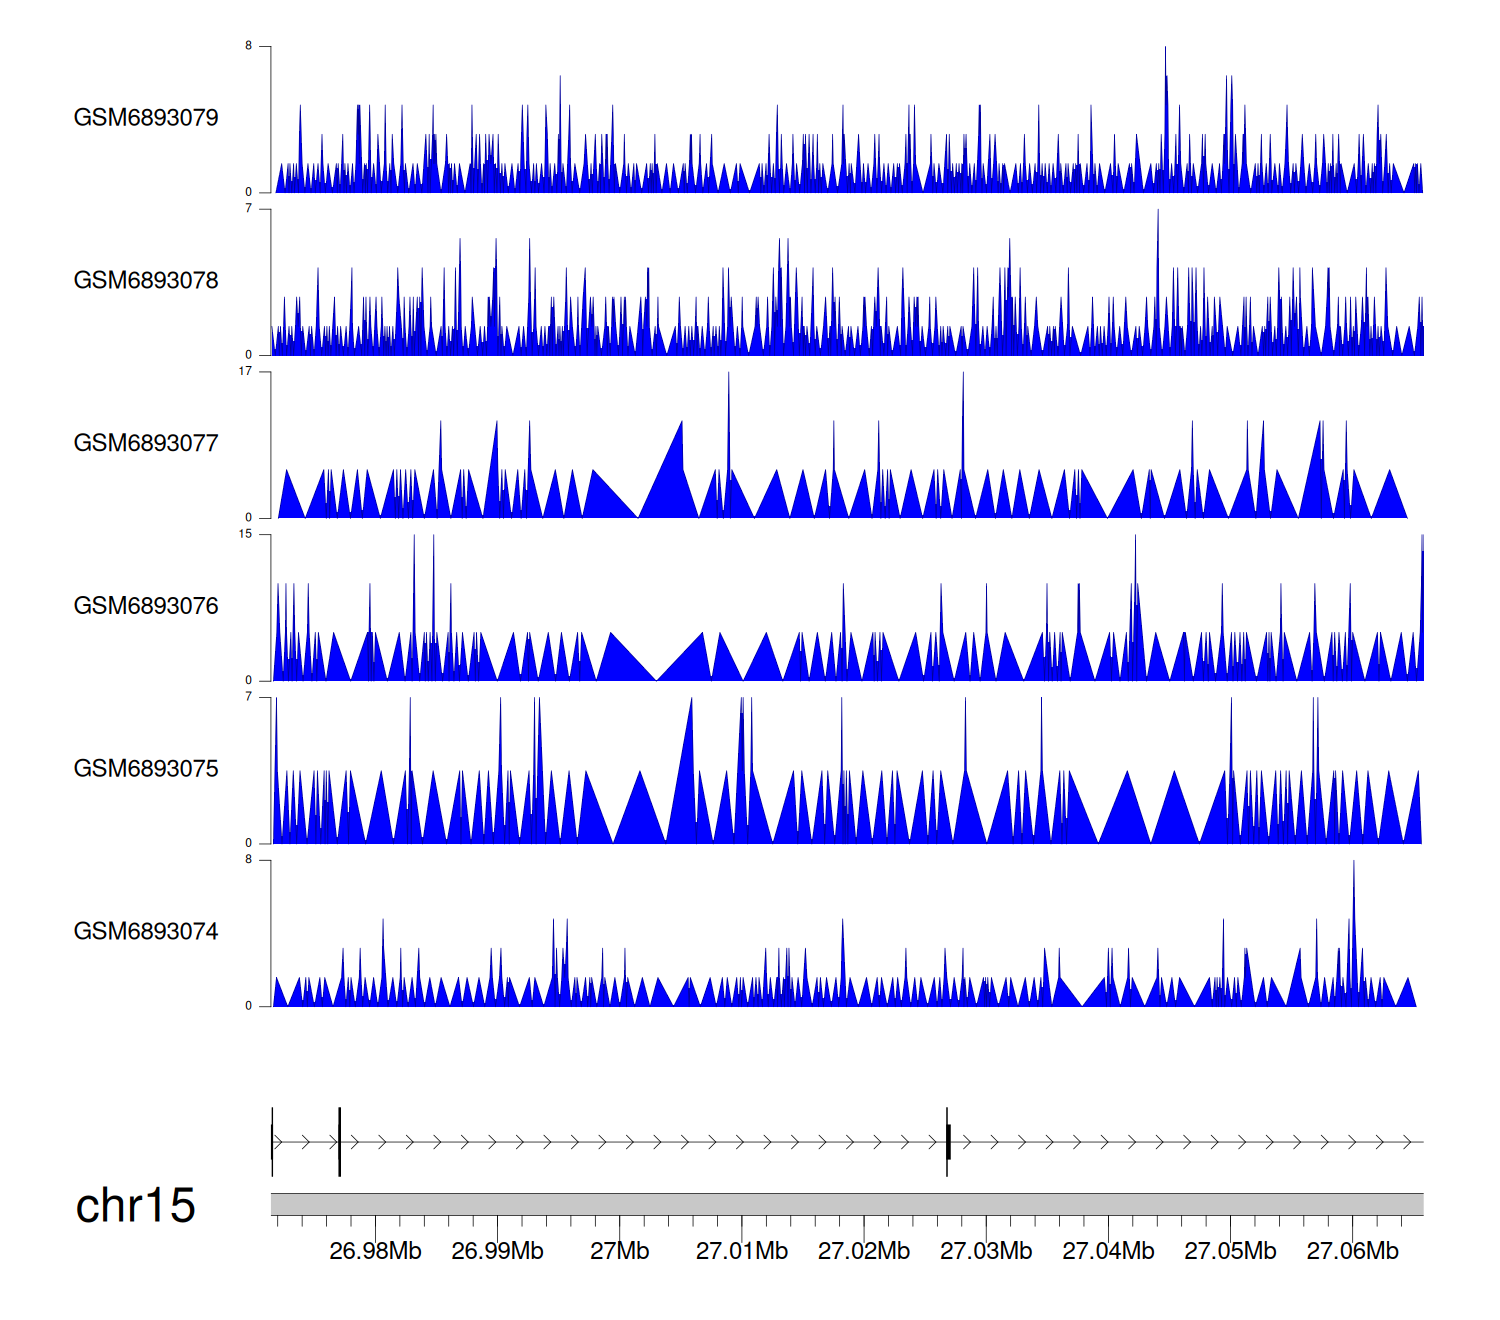Select the GSM6893078 track label
Viewport: 1500px width, 1320px height.
[x=146, y=281]
